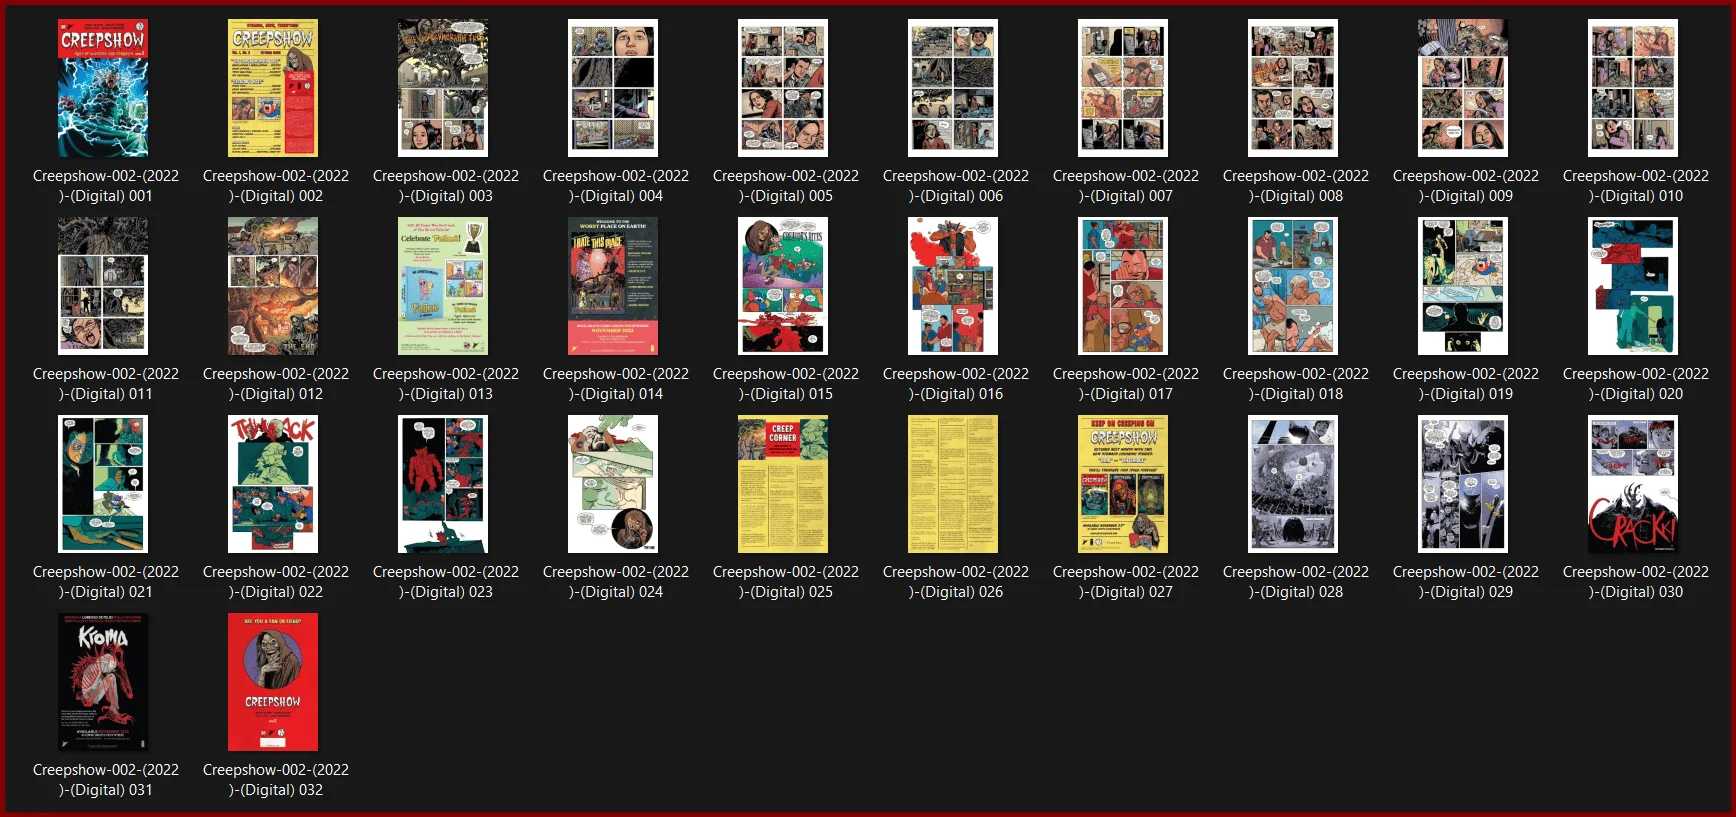This screenshot has height=817, width=1736.
Task: Click file name ending in Digital 007
Action: 1126,186
